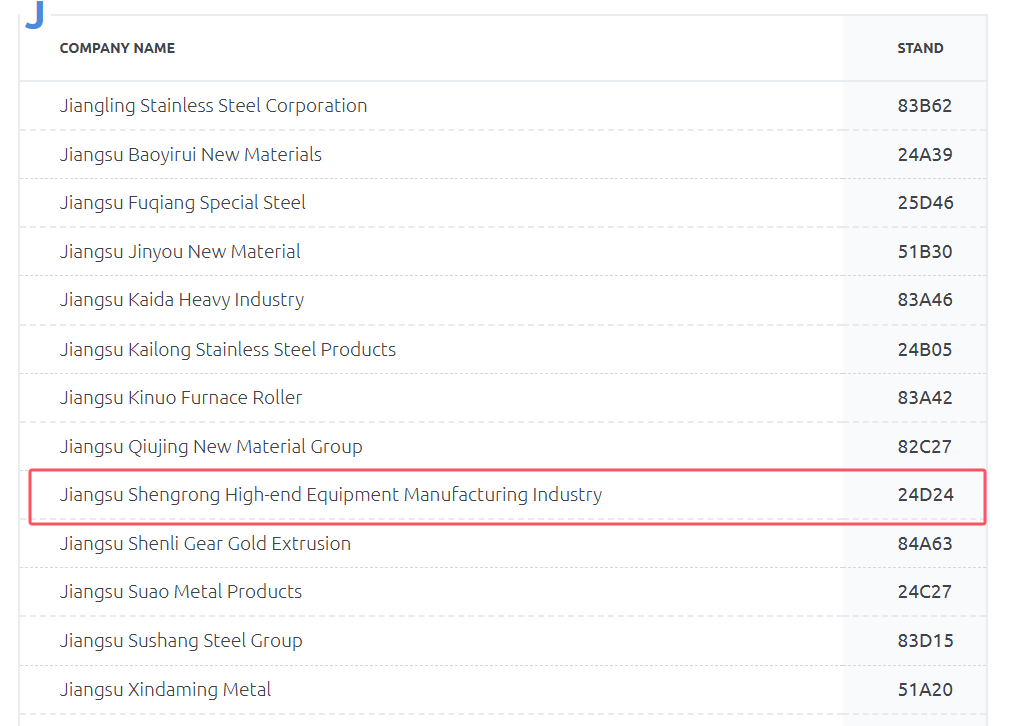
Task: Click the STAND column header
Action: [x=920, y=48]
